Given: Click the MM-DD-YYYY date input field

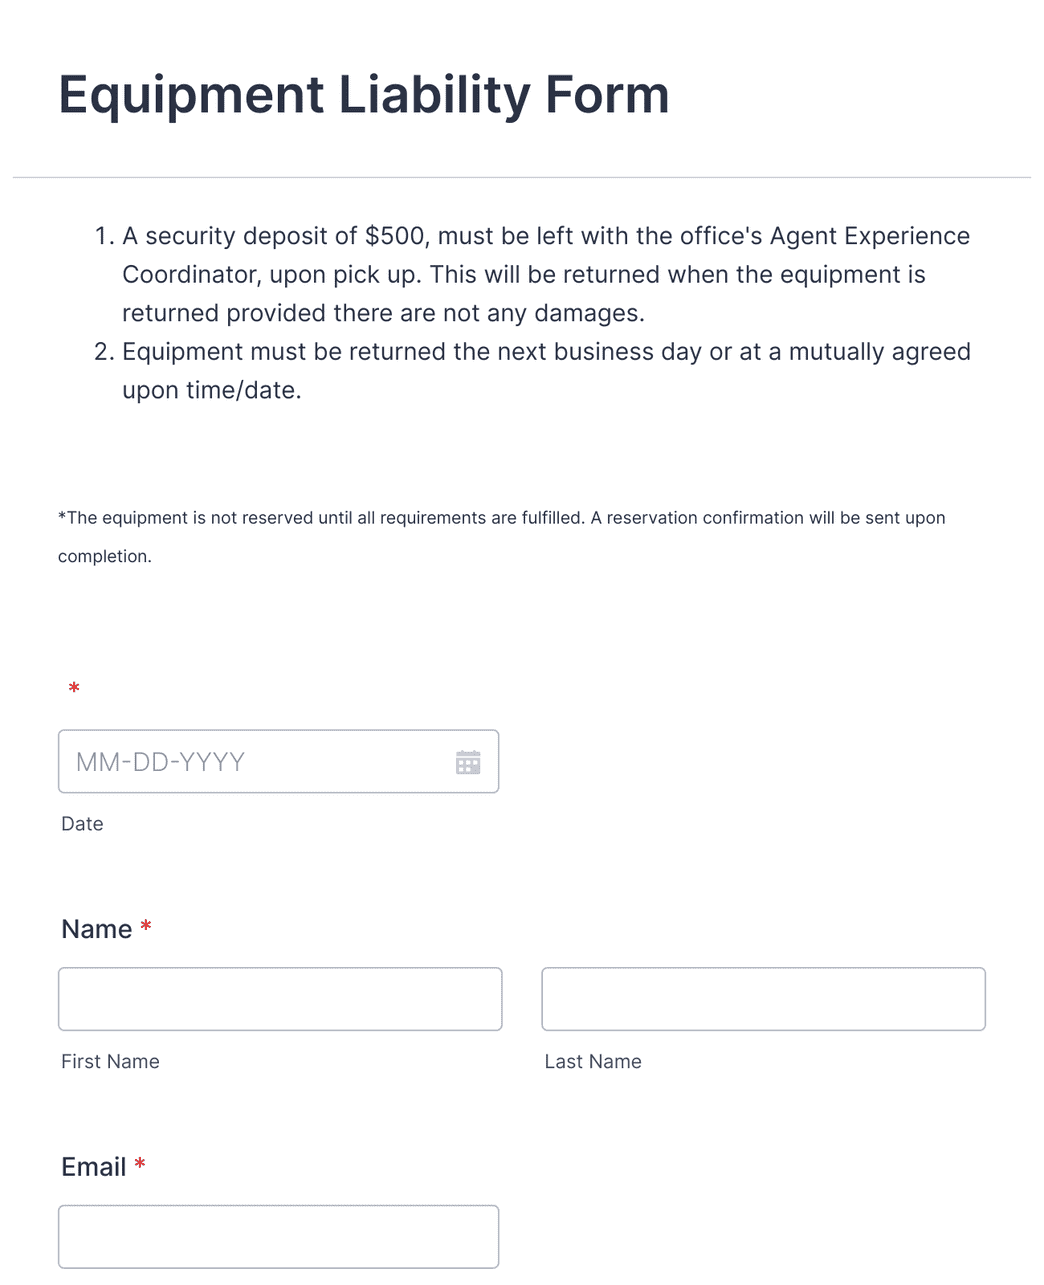Looking at the screenshot, I should pos(250,762).
